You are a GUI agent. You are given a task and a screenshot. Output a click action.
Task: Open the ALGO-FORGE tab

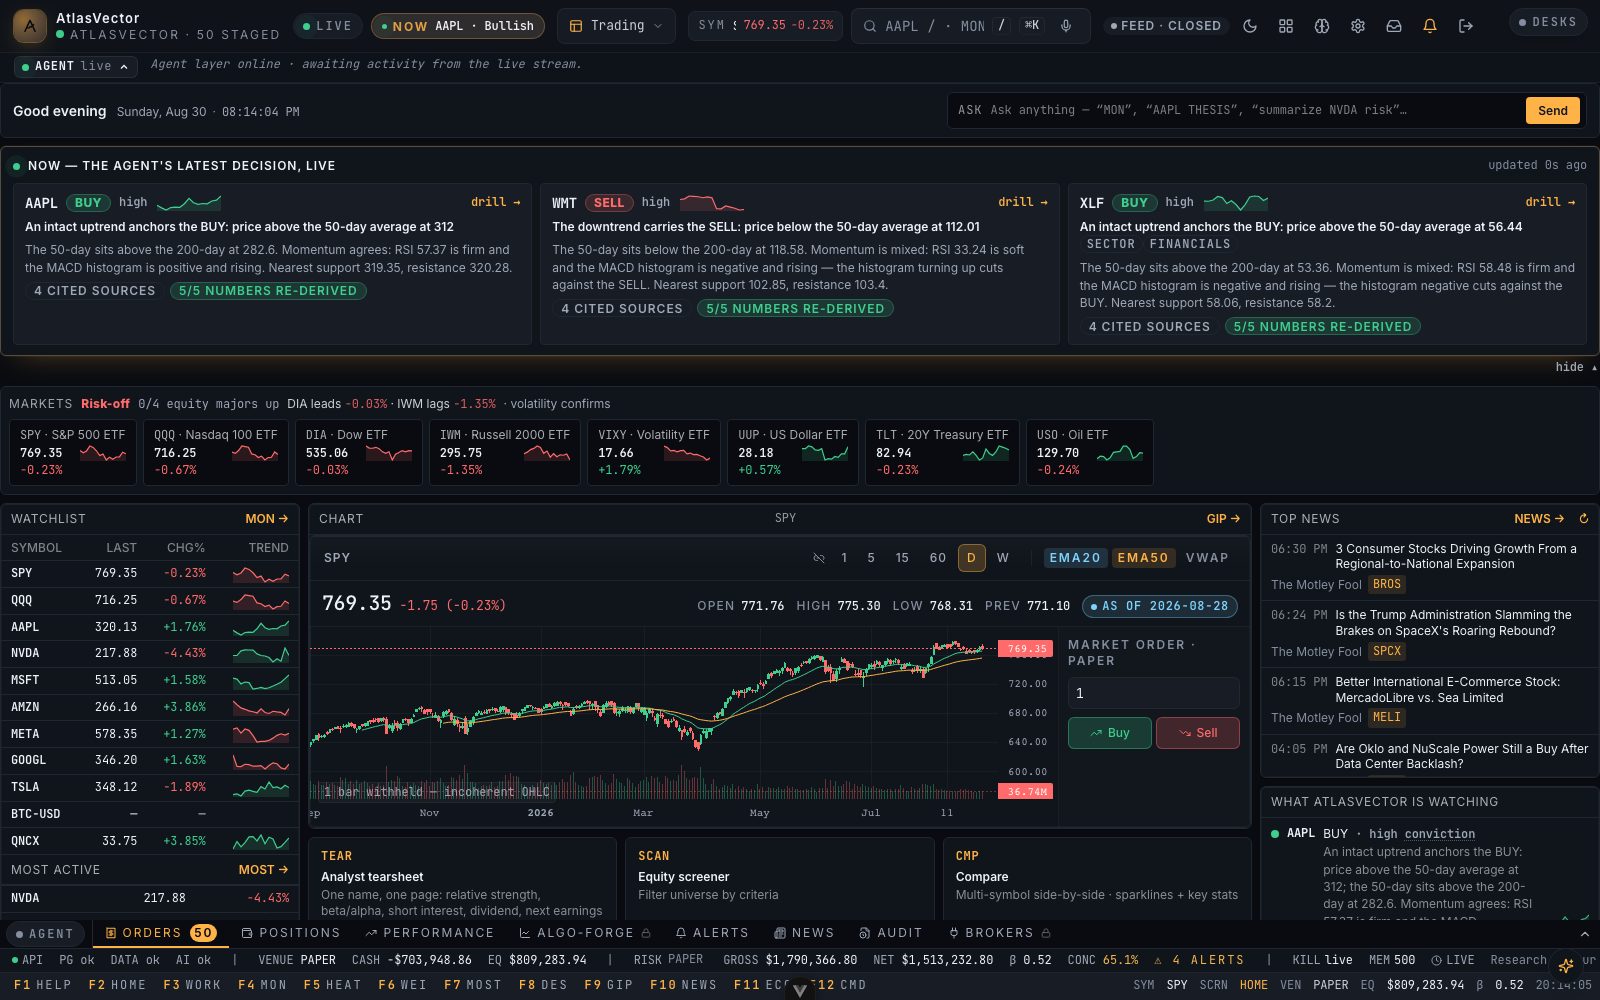[x=585, y=933]
